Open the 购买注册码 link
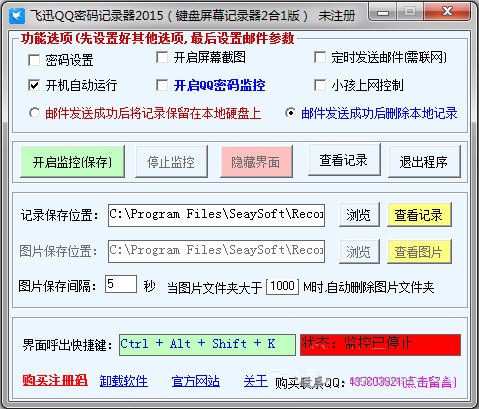Viewport: 479px width, 409px height. pos(55,381)
